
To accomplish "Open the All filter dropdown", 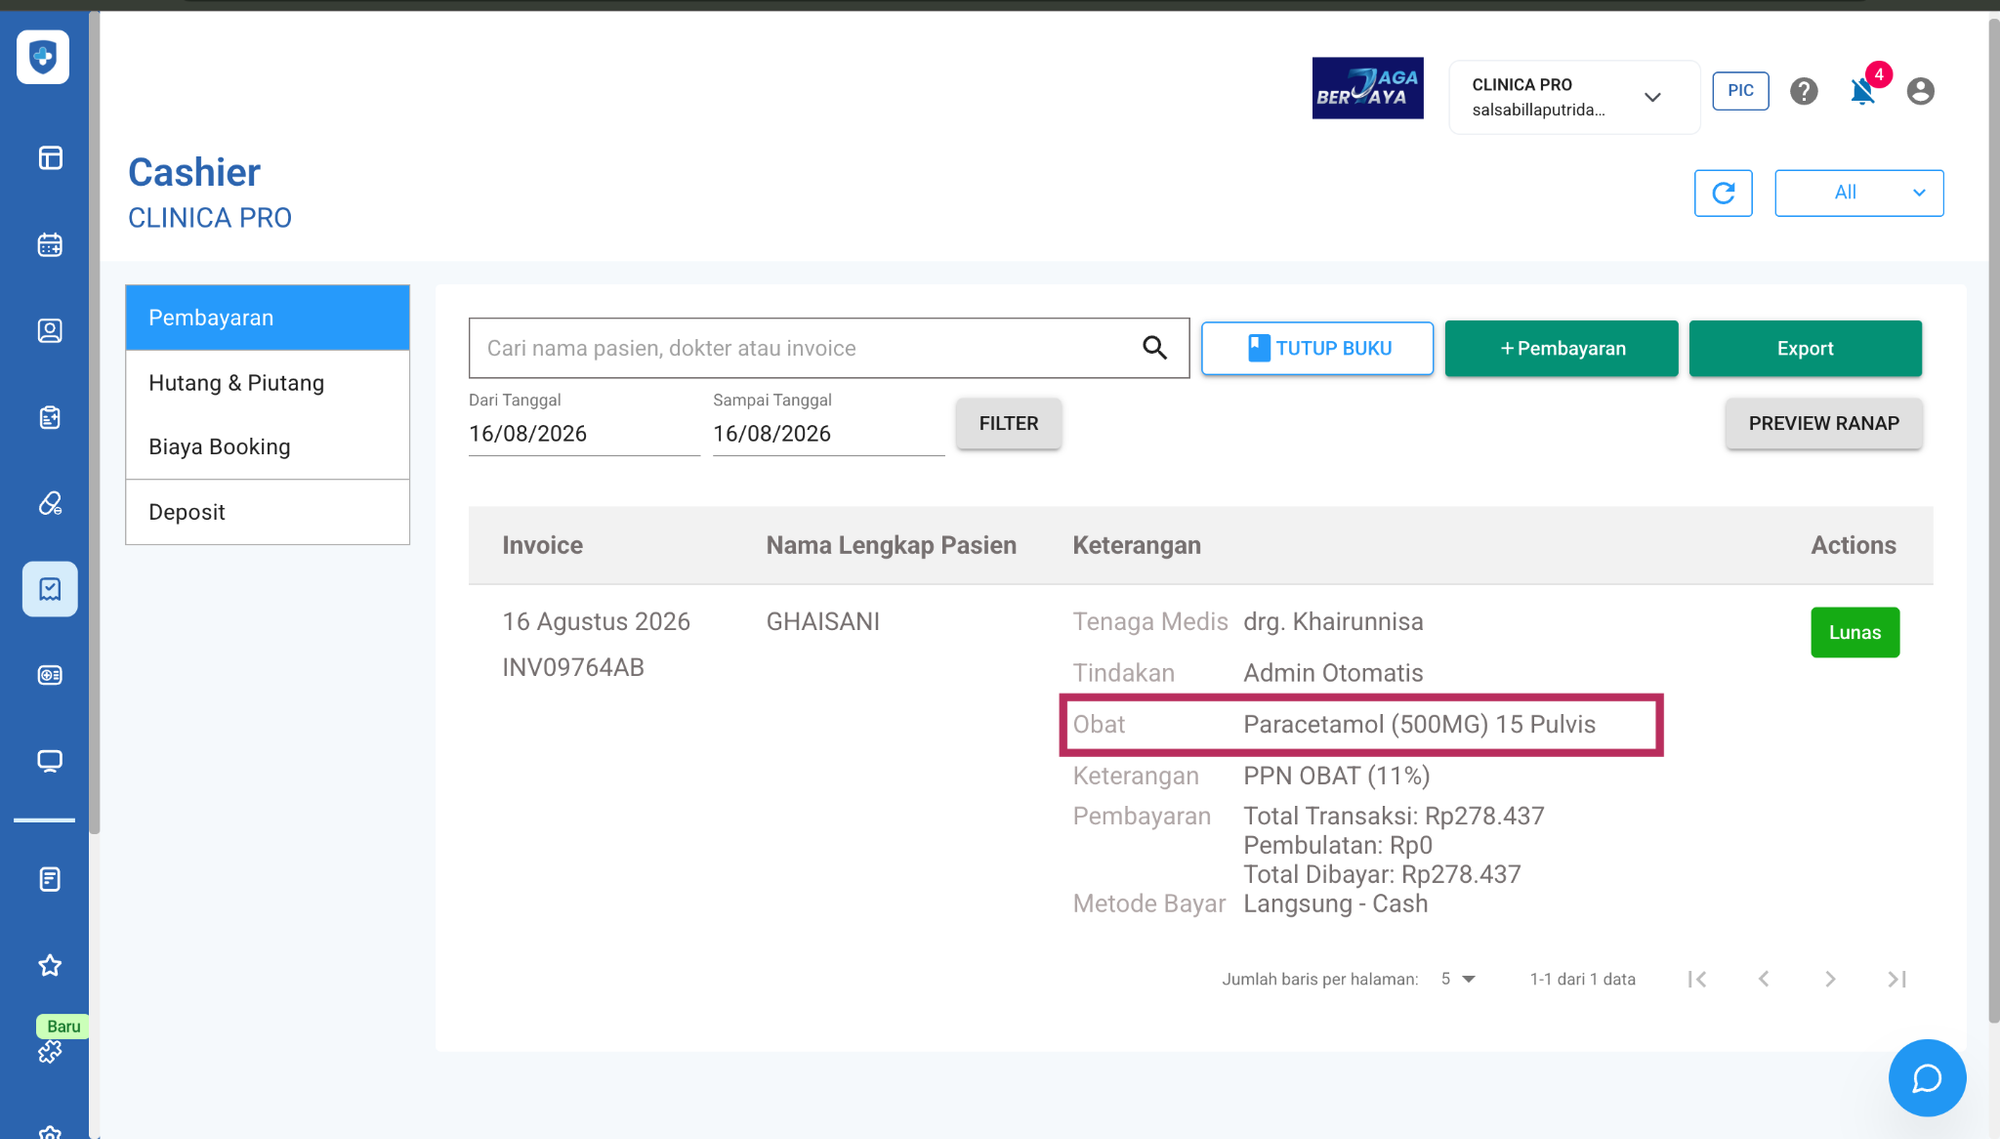I will 1859,193.
